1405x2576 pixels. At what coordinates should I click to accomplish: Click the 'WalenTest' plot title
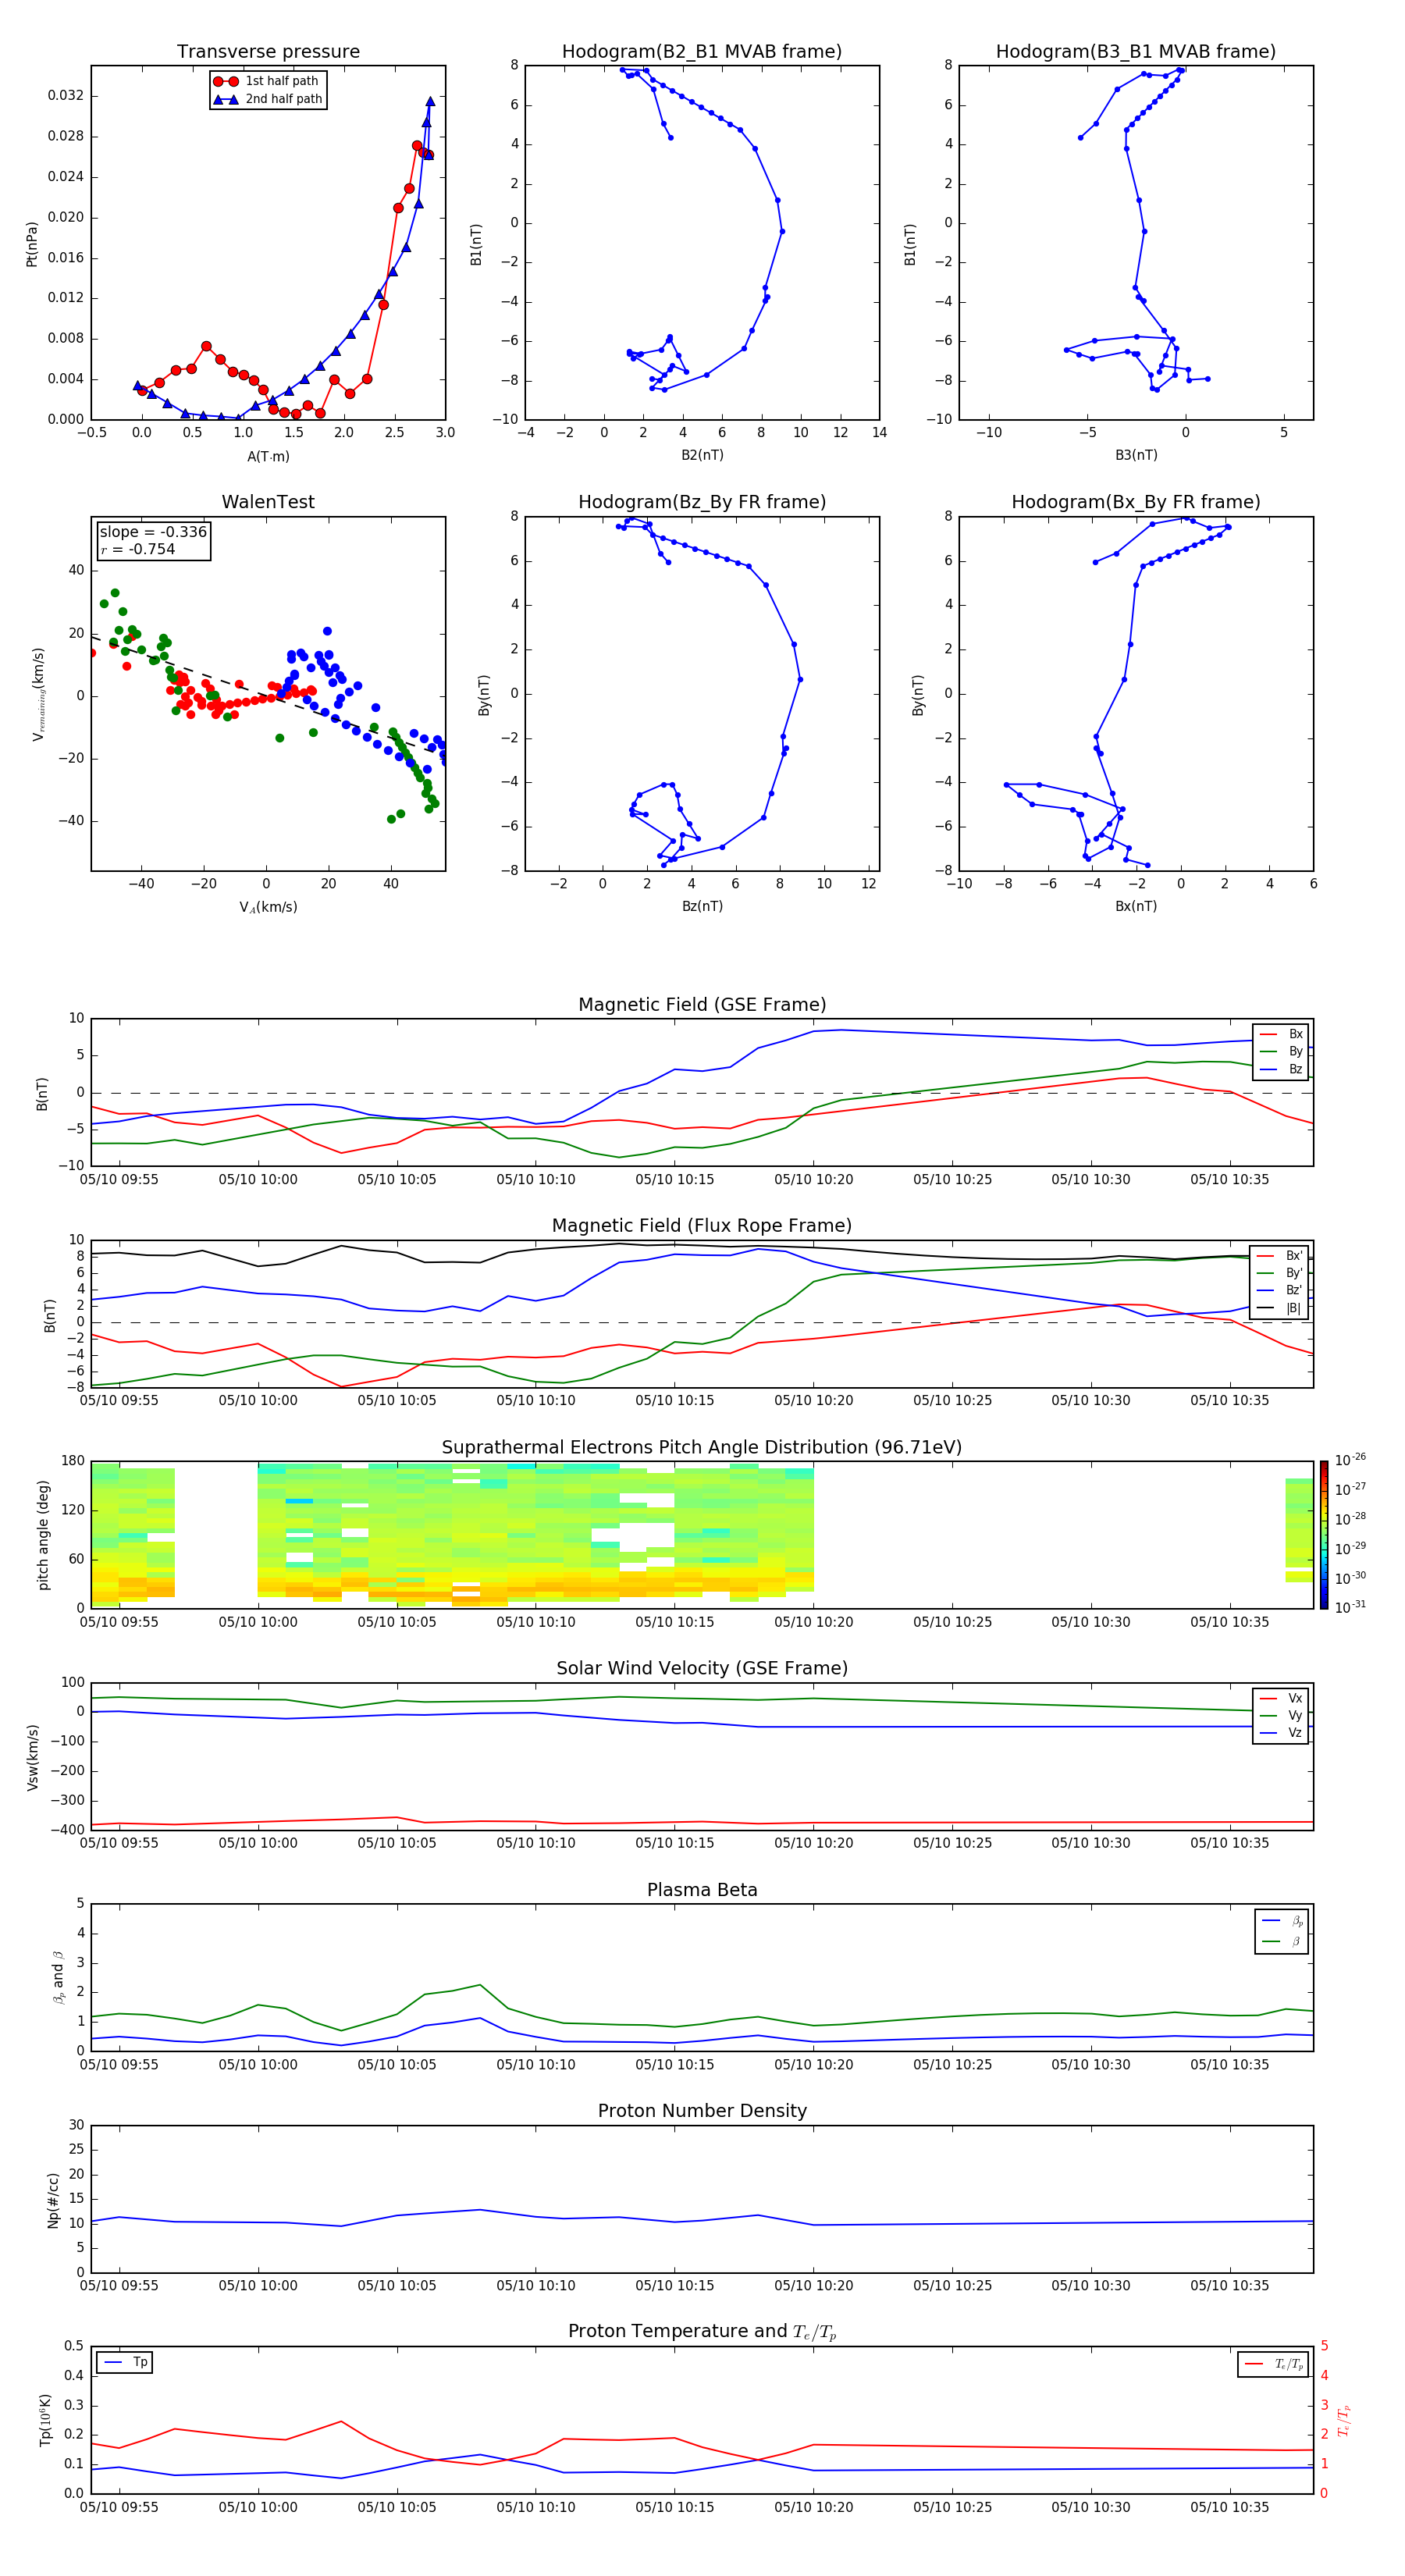268,502
